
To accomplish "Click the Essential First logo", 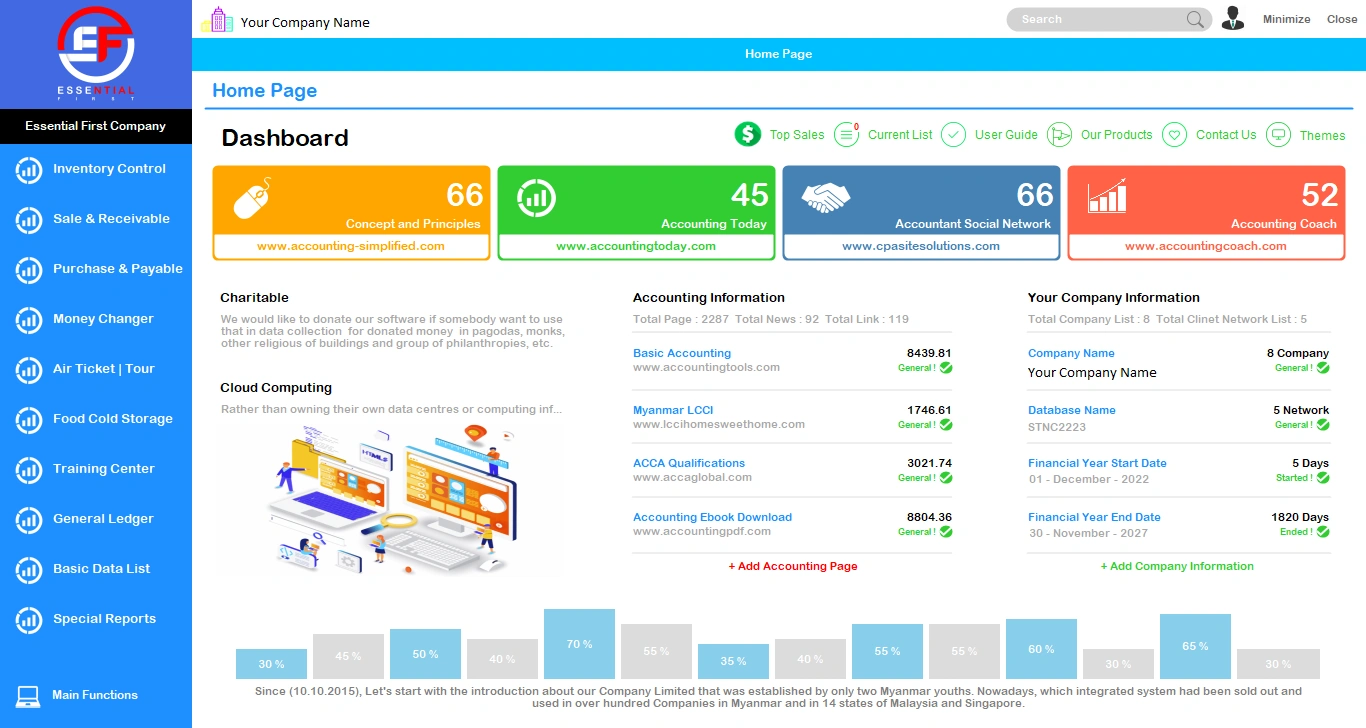I will [96, 55].
